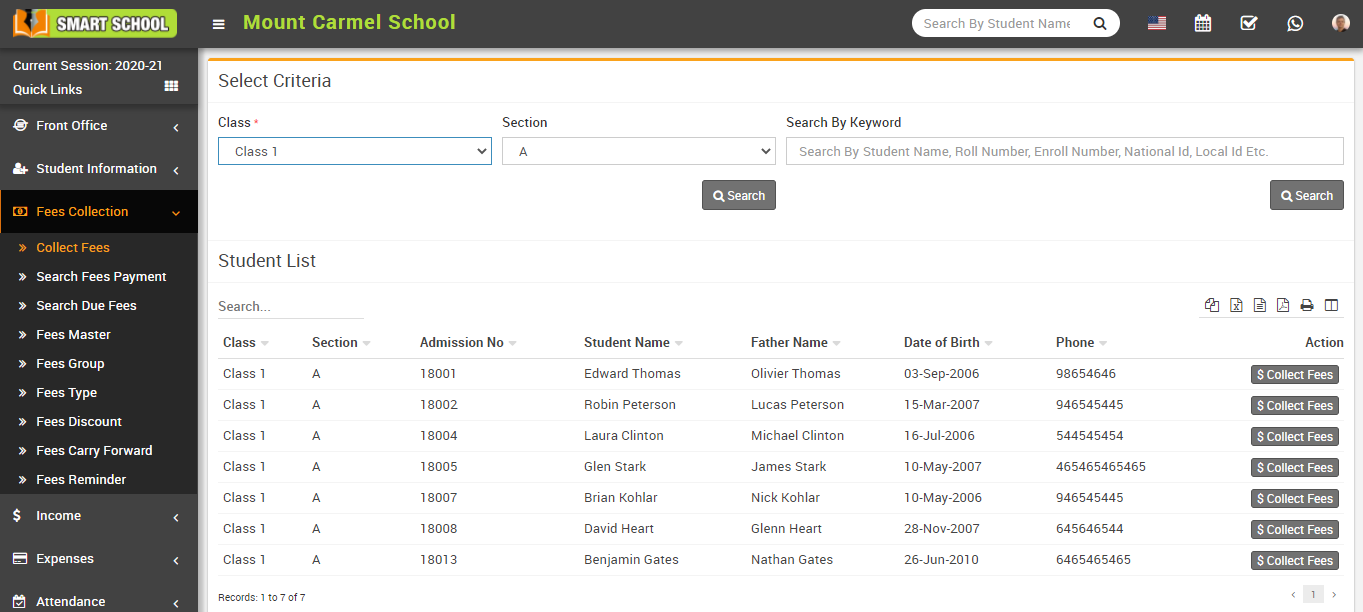Image resolution: width=1363 pixels, height=612 pixels.
Task: Open the calendar icon in the header
Action: [1202, 22]
